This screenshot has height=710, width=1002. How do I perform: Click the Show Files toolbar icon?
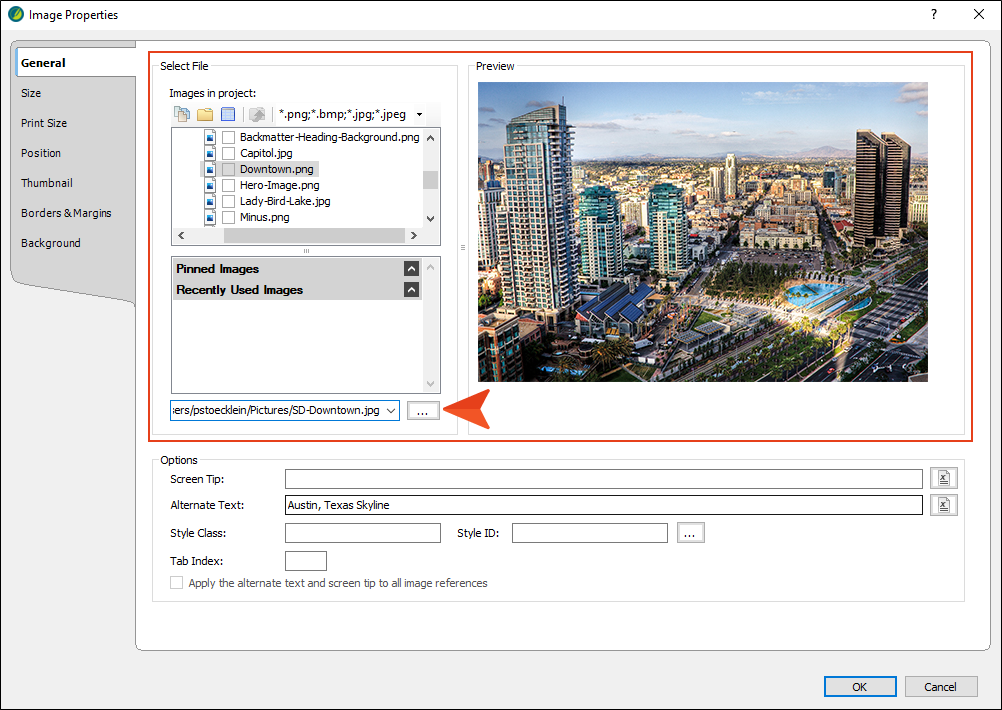pos(182,114)
